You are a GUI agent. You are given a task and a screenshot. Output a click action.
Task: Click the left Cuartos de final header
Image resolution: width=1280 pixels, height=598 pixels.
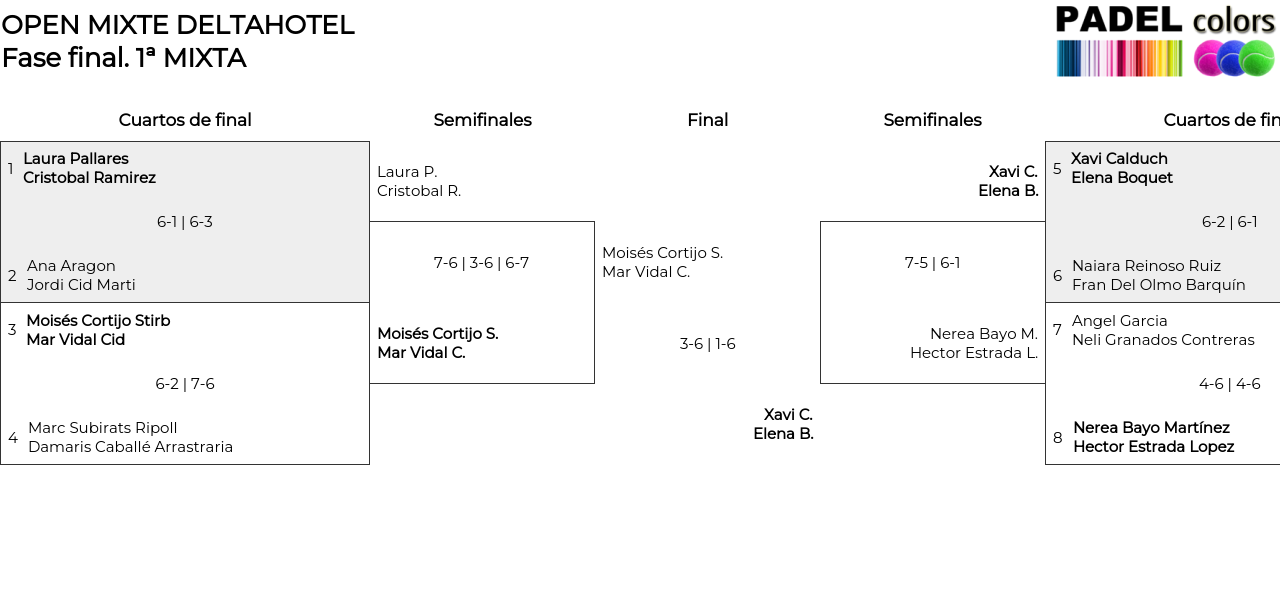[x=185, y=120]
